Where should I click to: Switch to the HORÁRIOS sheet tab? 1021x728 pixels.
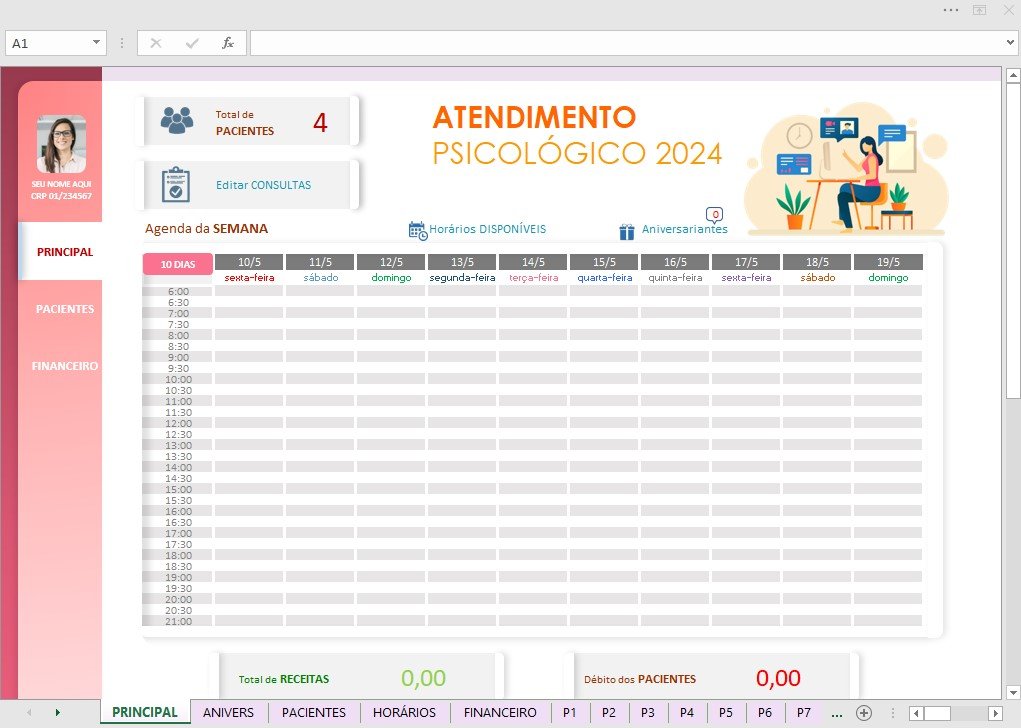(x=404, y=712)
